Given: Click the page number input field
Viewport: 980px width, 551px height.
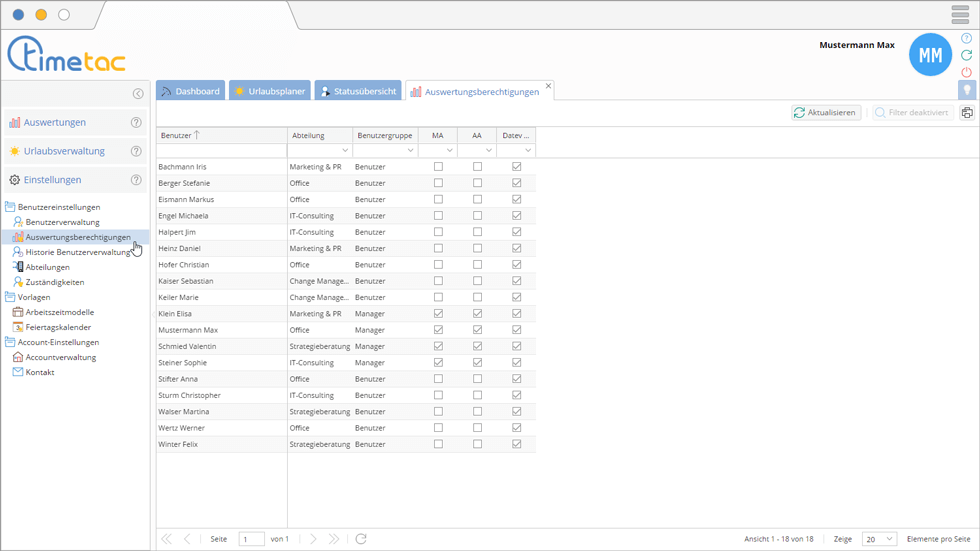Looking at the screenshot, I should [251, 539].
